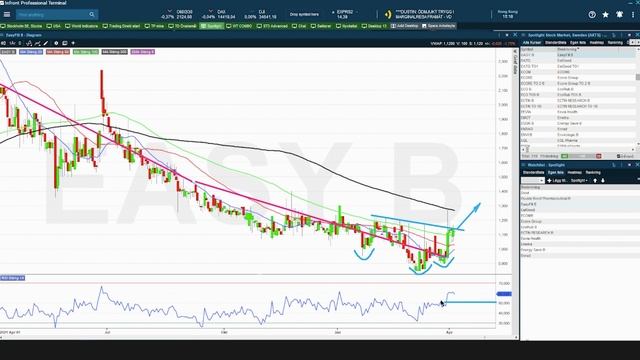
Task: Click the Hong Kong clock
Action: [508, 15]
